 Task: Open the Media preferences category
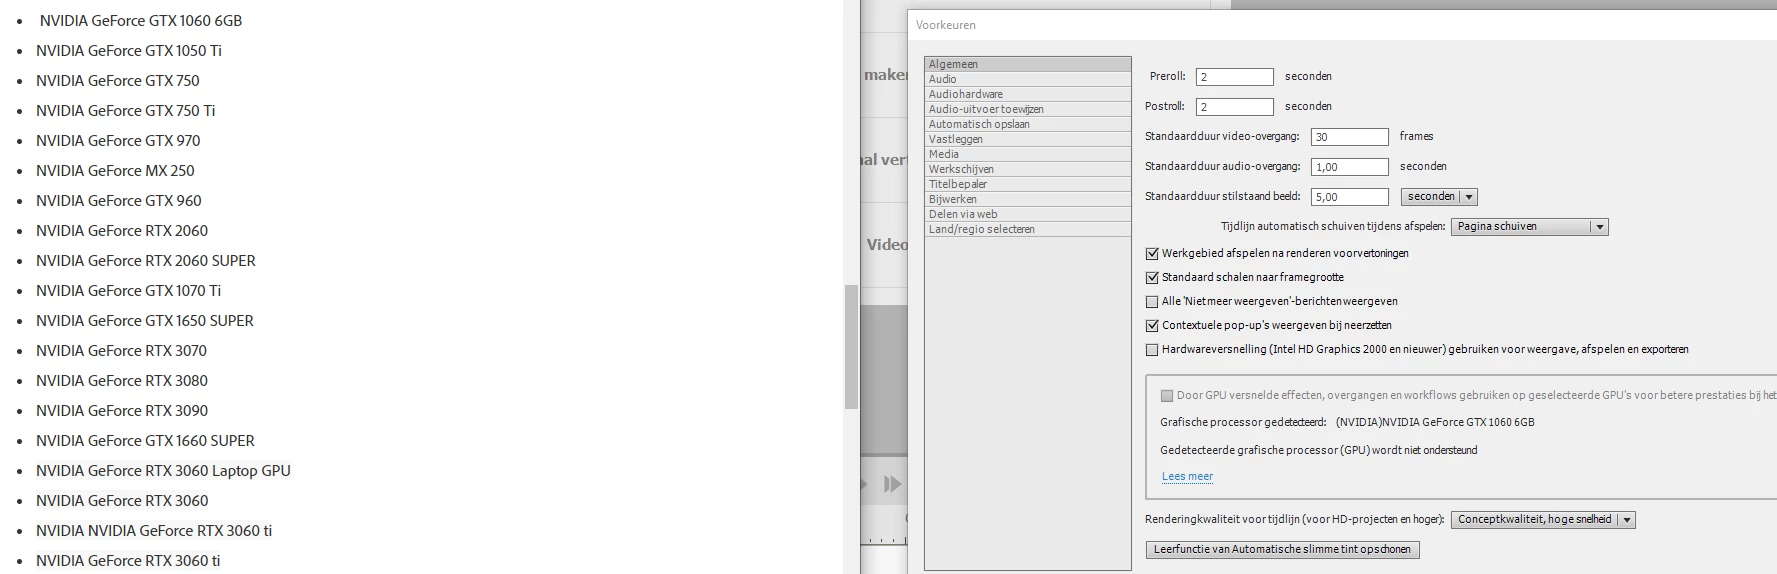tap(1027, 154)
